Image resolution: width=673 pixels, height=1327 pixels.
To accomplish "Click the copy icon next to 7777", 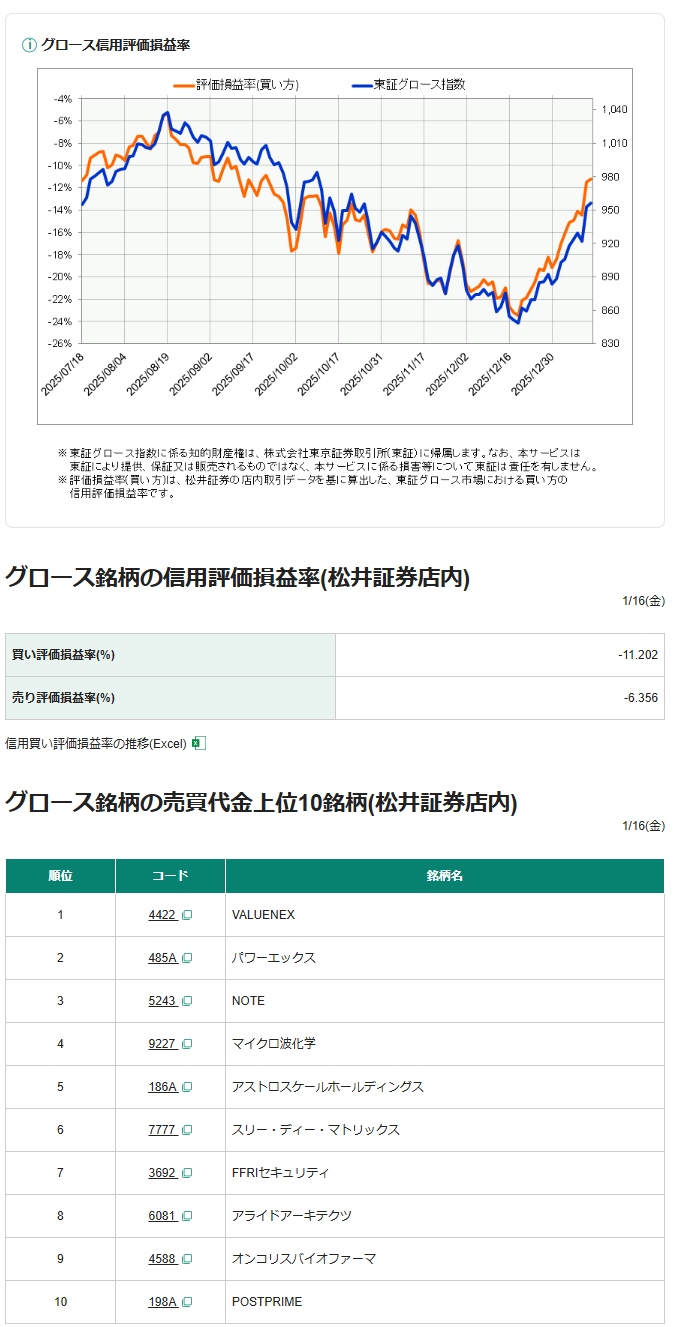I will pos(187,1130).
